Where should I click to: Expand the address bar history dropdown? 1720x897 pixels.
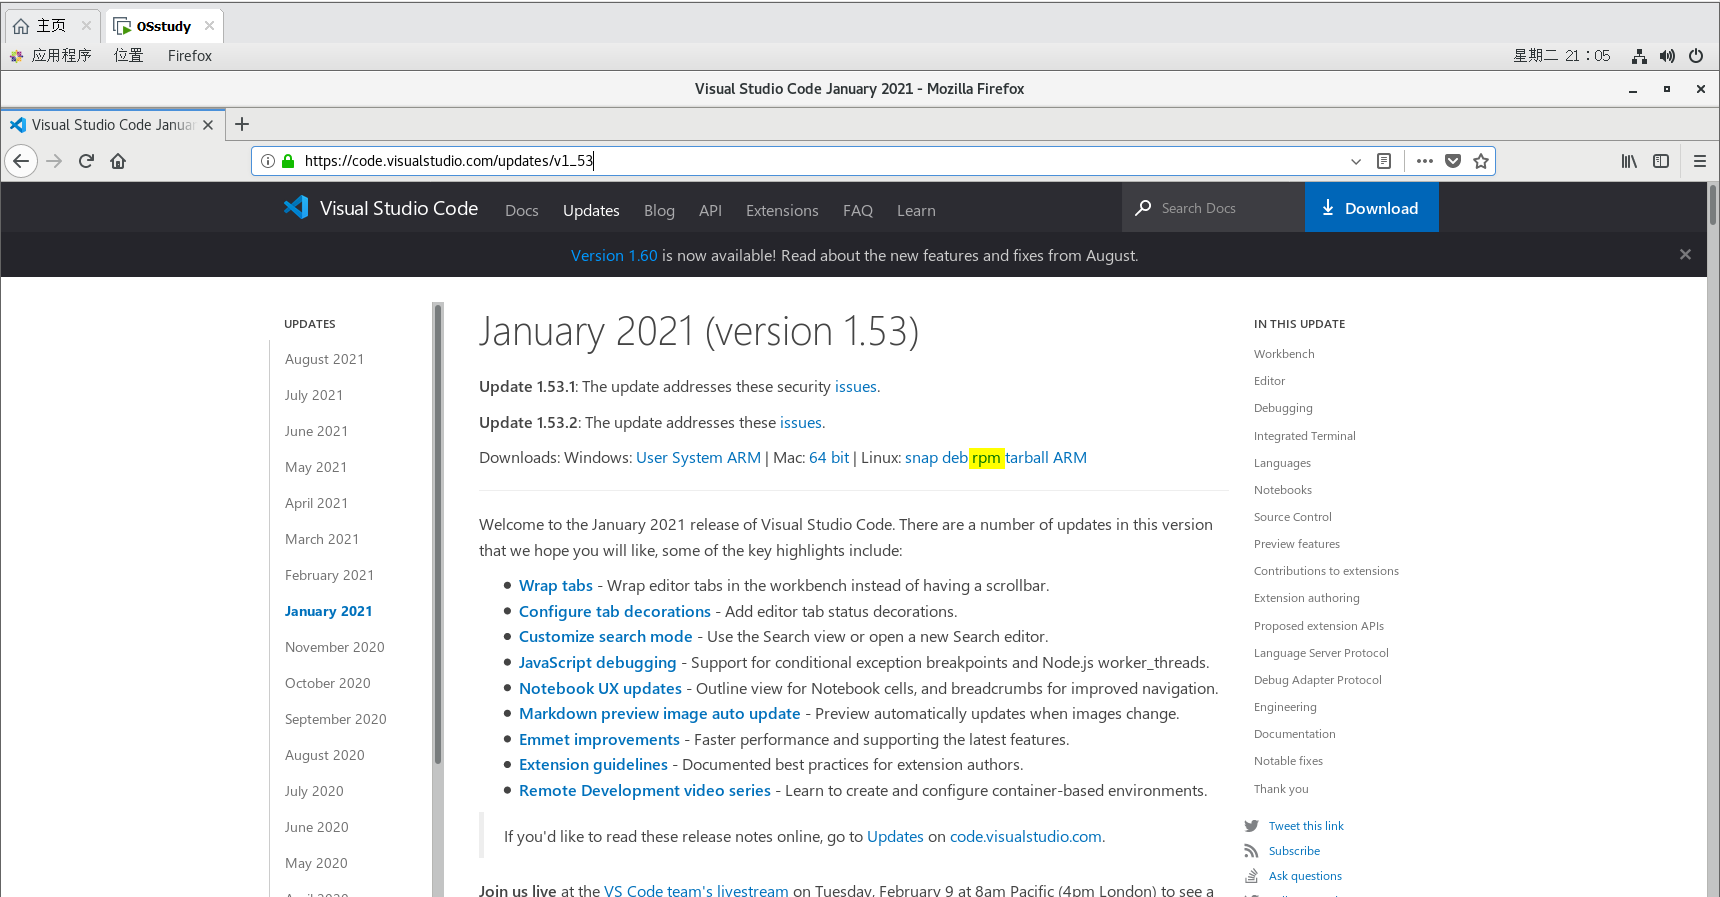[x=1356, y=161]
